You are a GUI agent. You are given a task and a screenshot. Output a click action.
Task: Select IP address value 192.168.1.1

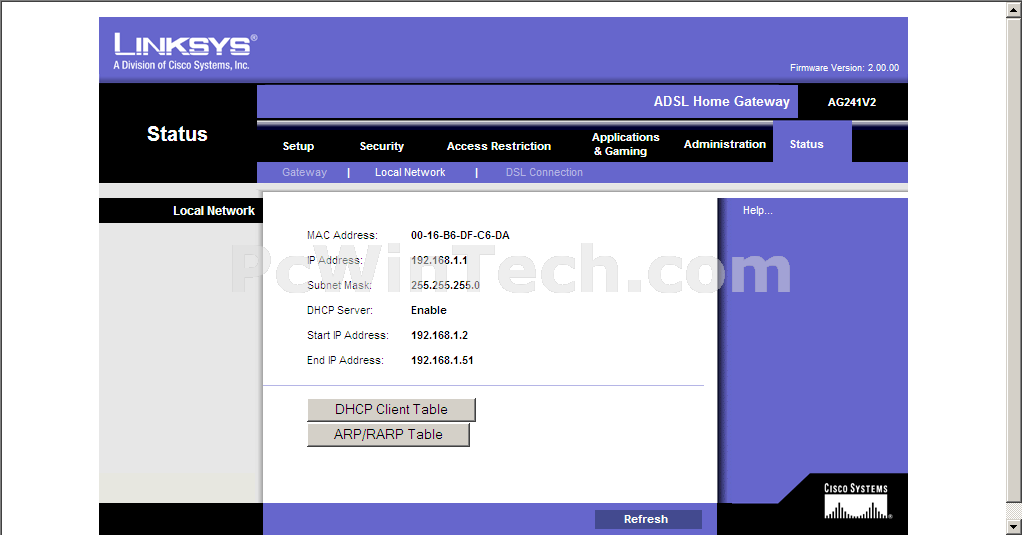(439, 260)
